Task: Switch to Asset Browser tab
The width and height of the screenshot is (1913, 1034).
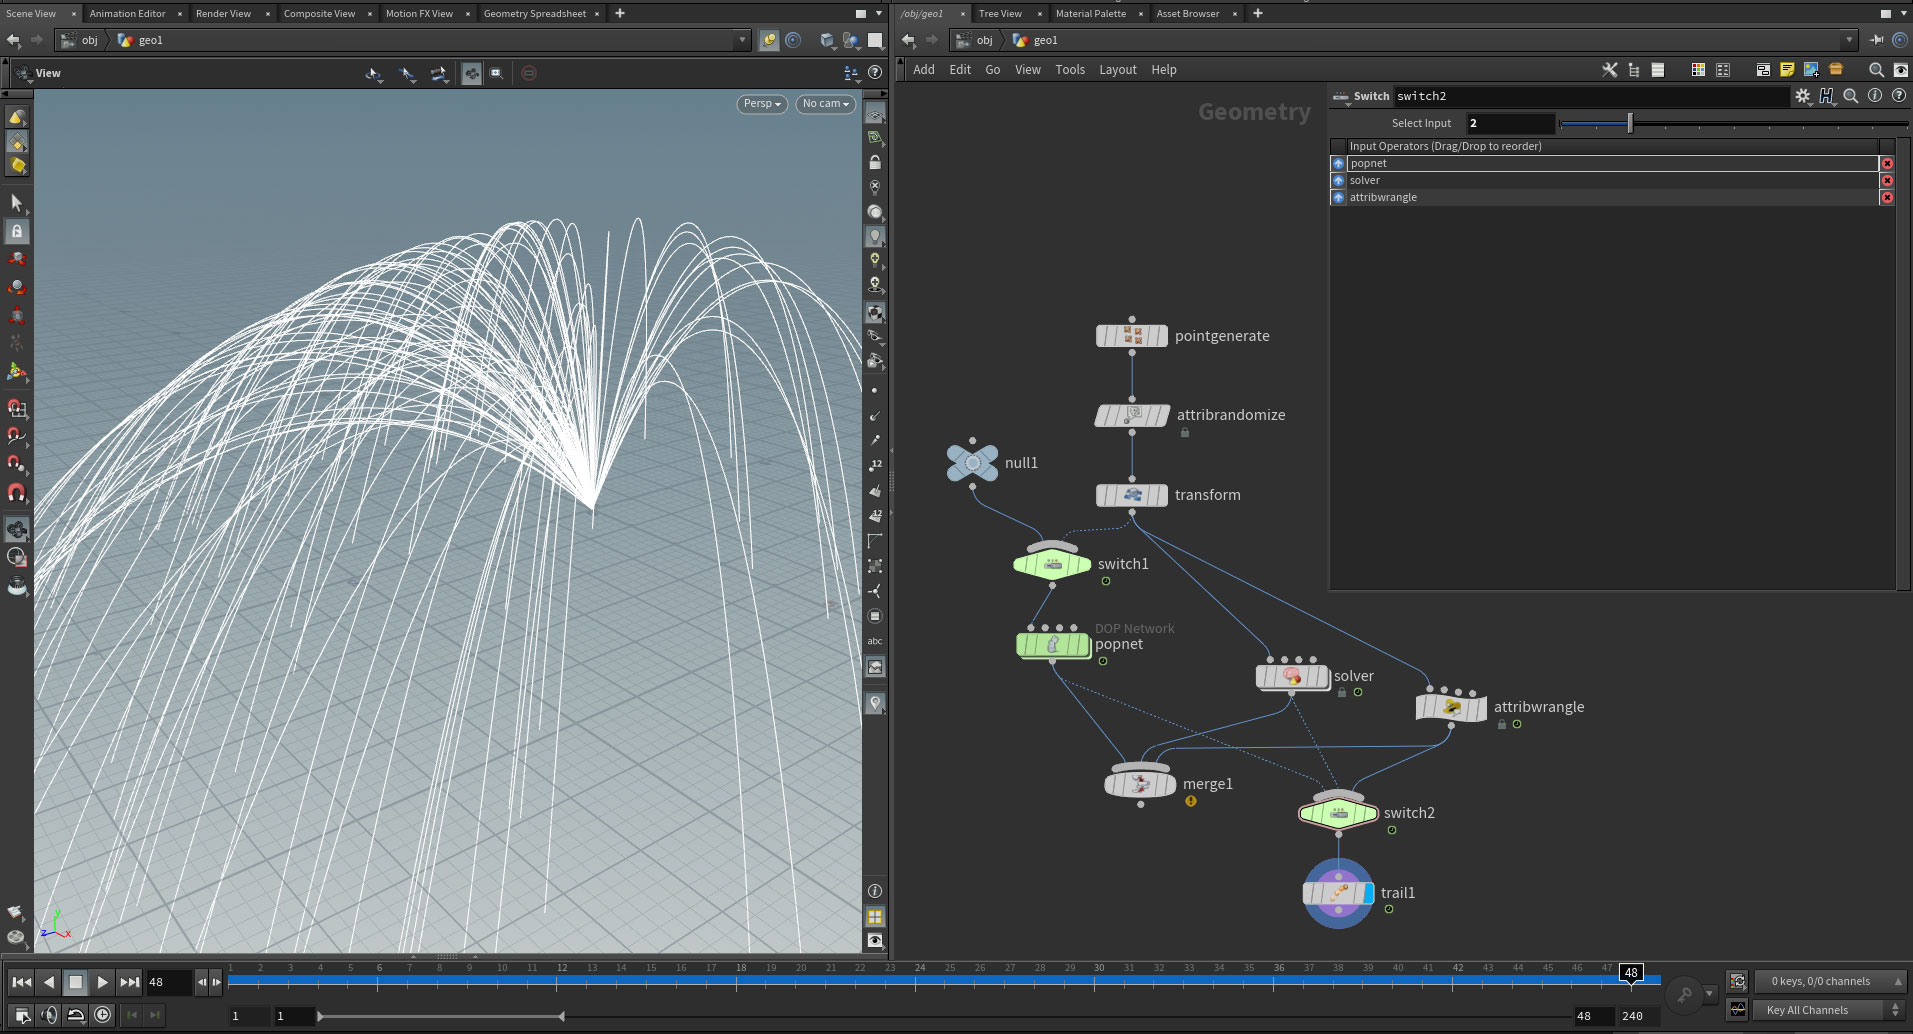Action: (1188, 14)
